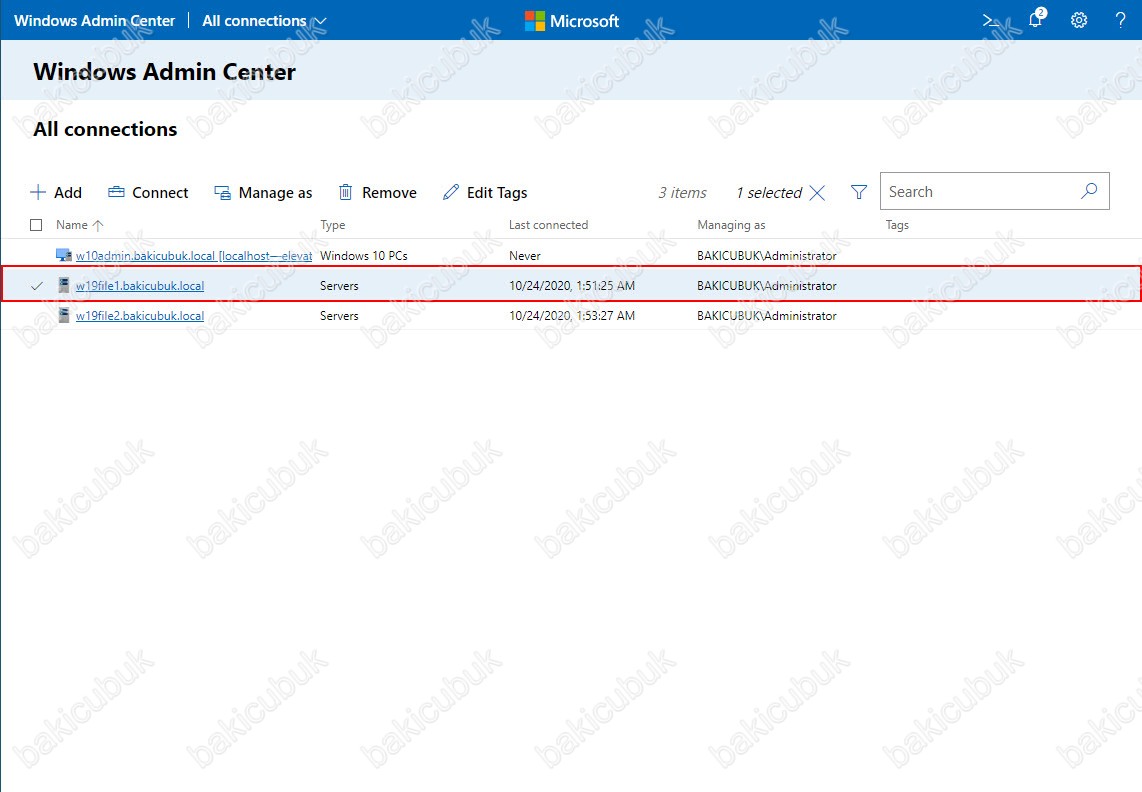The height and width of the screenshot is (792, 1142).
Task: Click the 3 items count text
Action: 682,192
